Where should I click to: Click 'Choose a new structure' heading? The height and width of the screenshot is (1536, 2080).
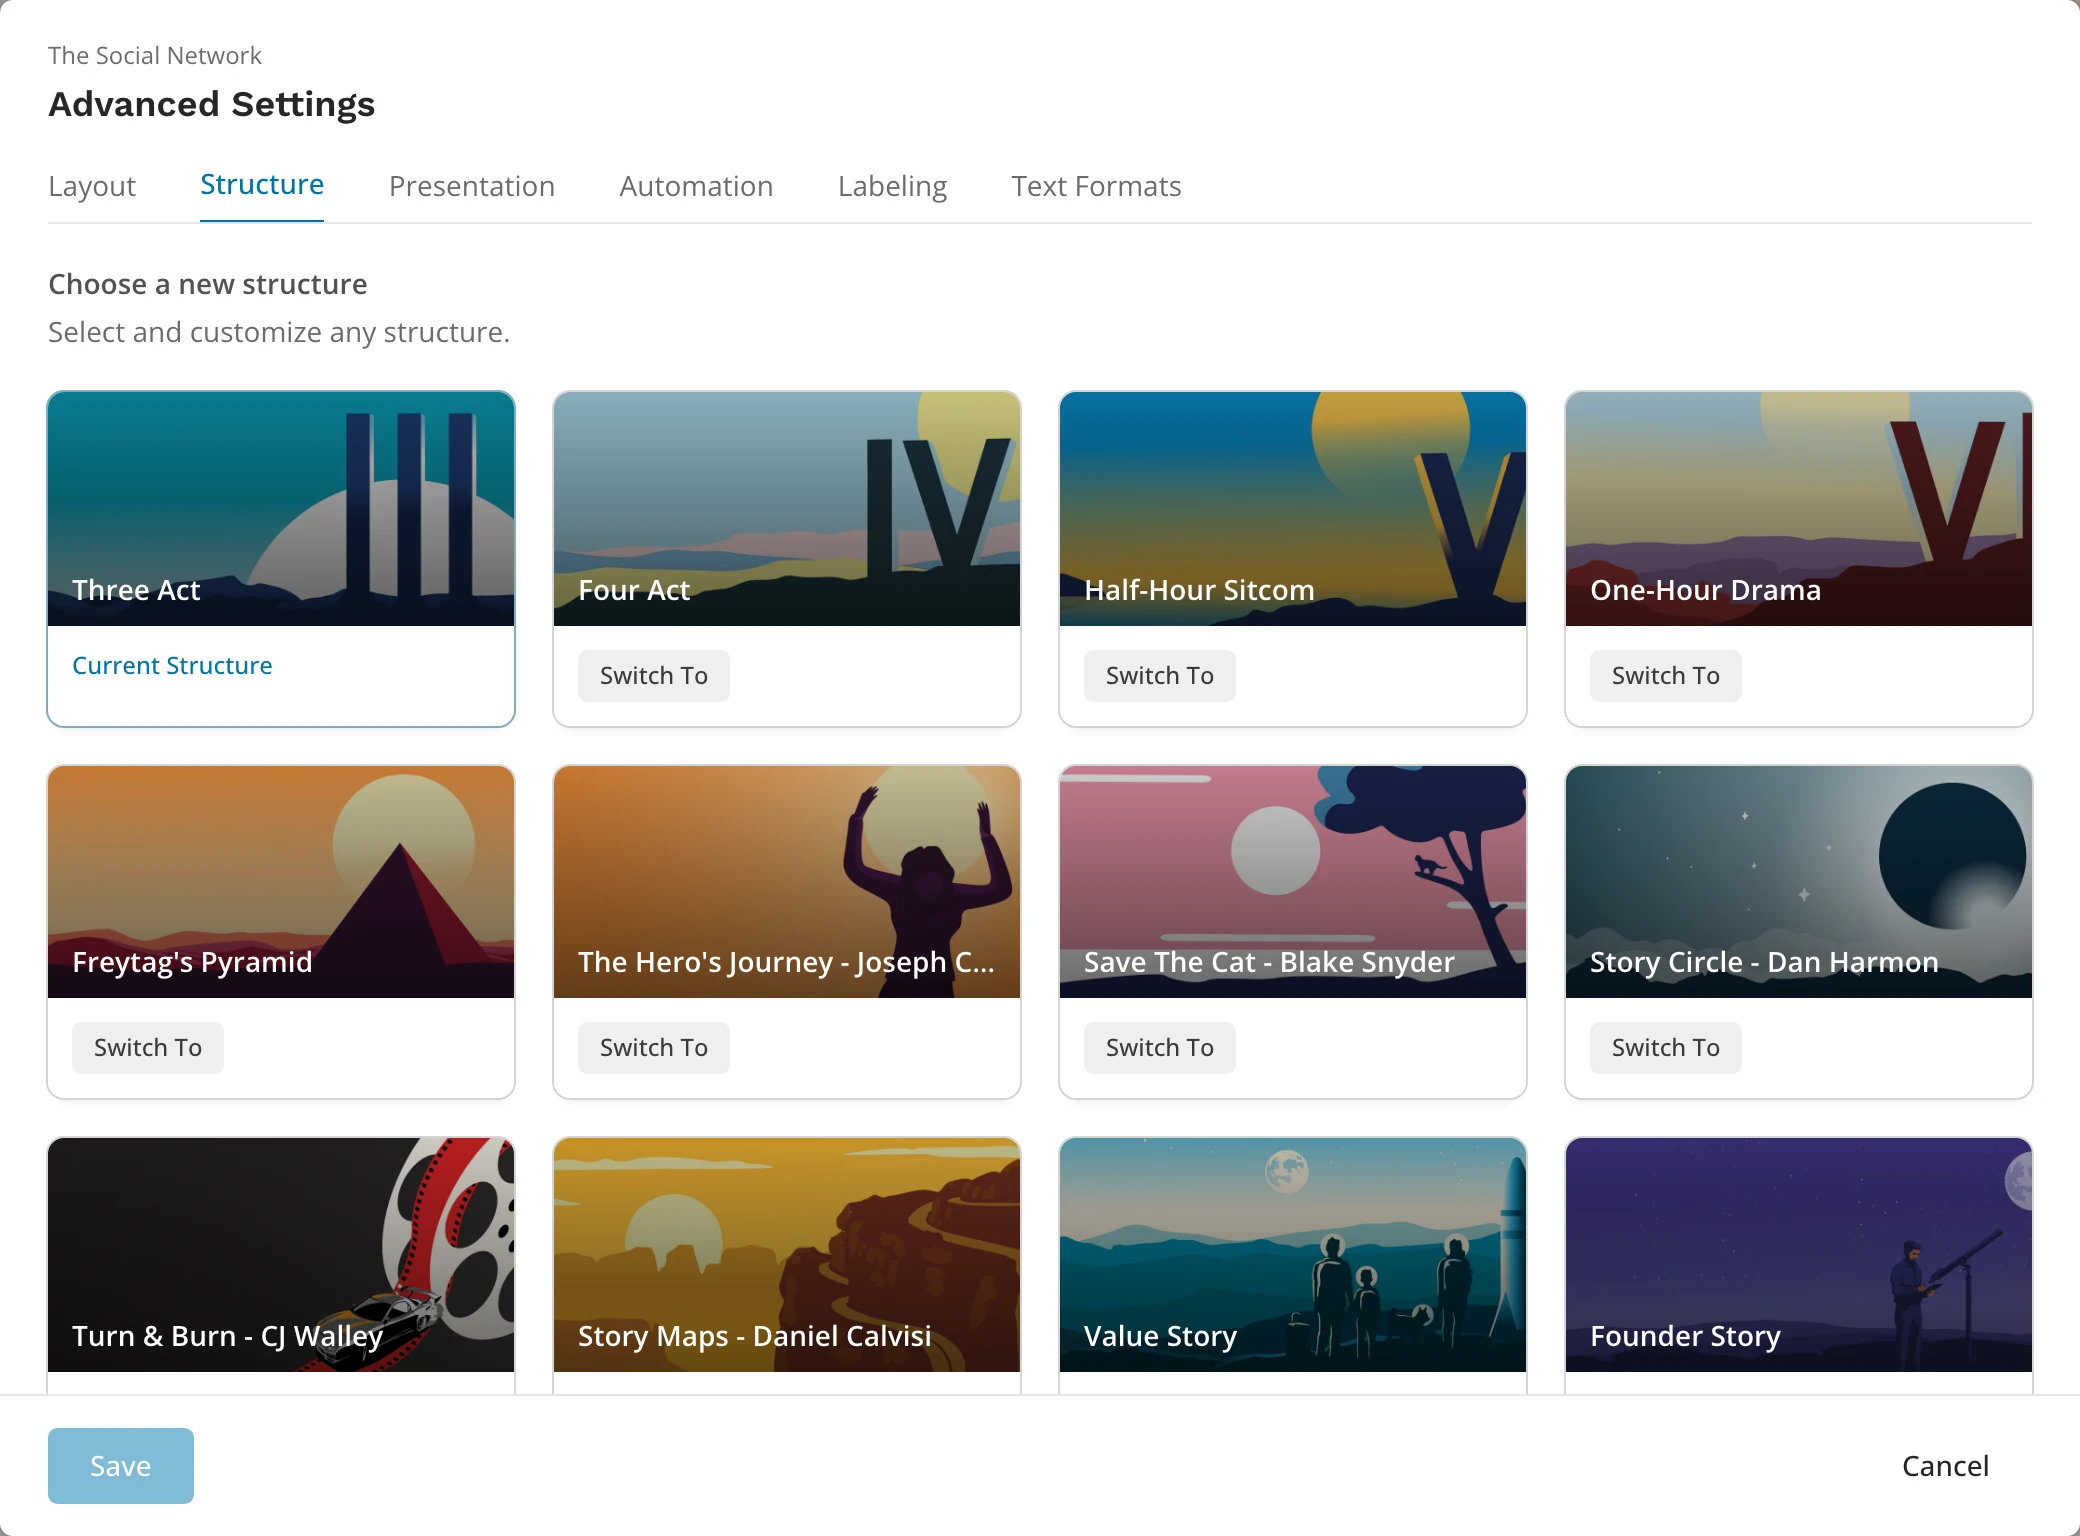208,284
